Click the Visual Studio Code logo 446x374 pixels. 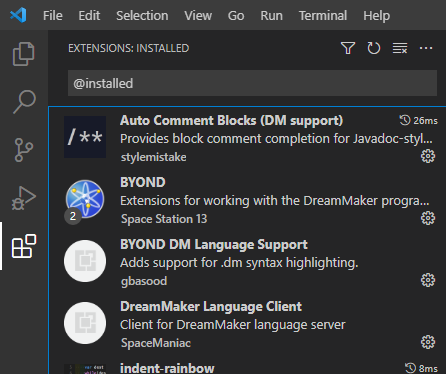pyautogui.click(x=18, y=15)
